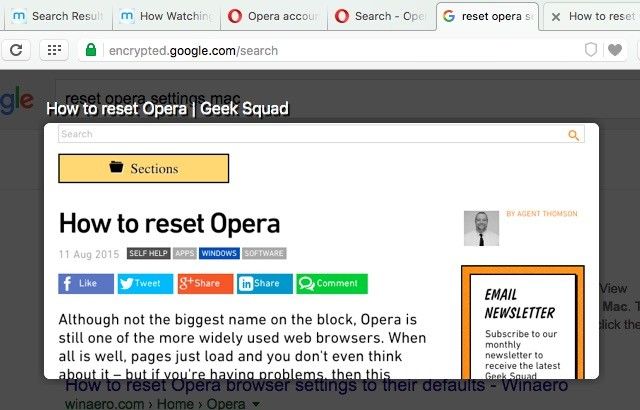Select the WINDOWS tag label
This screenshot has height=410, width=640.
point(219,254)
